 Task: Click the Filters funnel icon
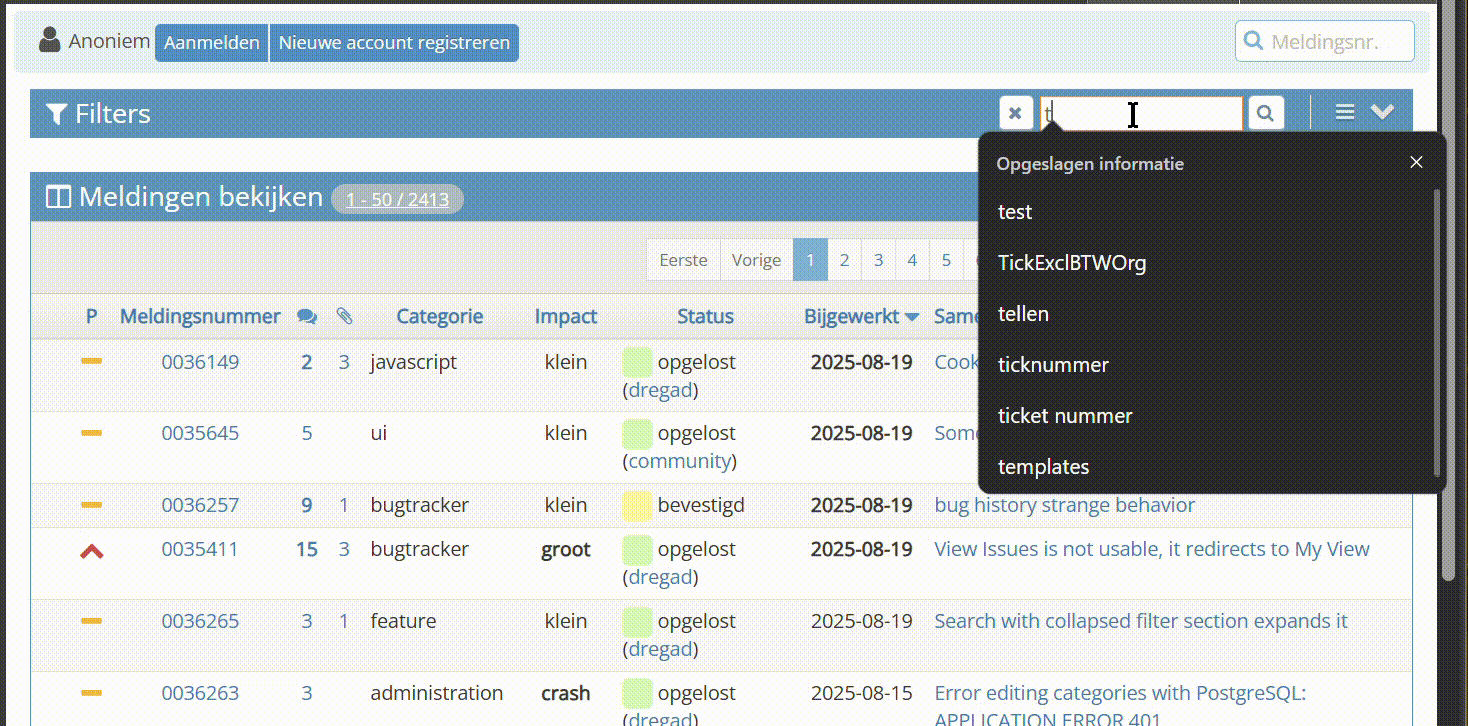(57, 114)
